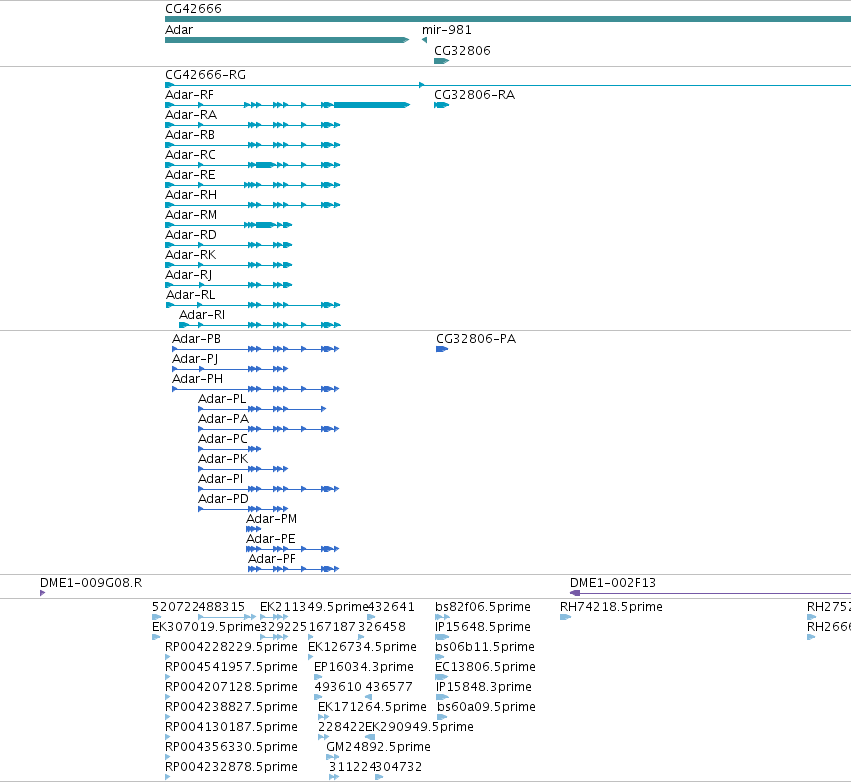Click the RP004238827.5prime EST label

[231, 707]
